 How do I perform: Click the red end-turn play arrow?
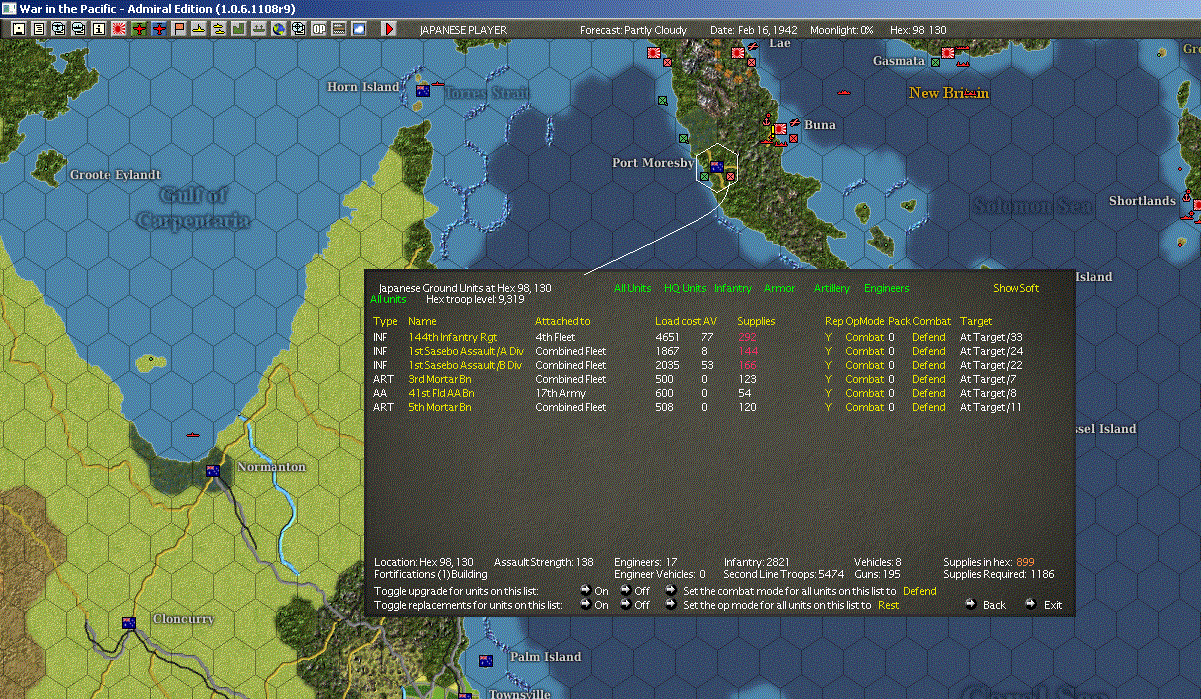point(389,29)
